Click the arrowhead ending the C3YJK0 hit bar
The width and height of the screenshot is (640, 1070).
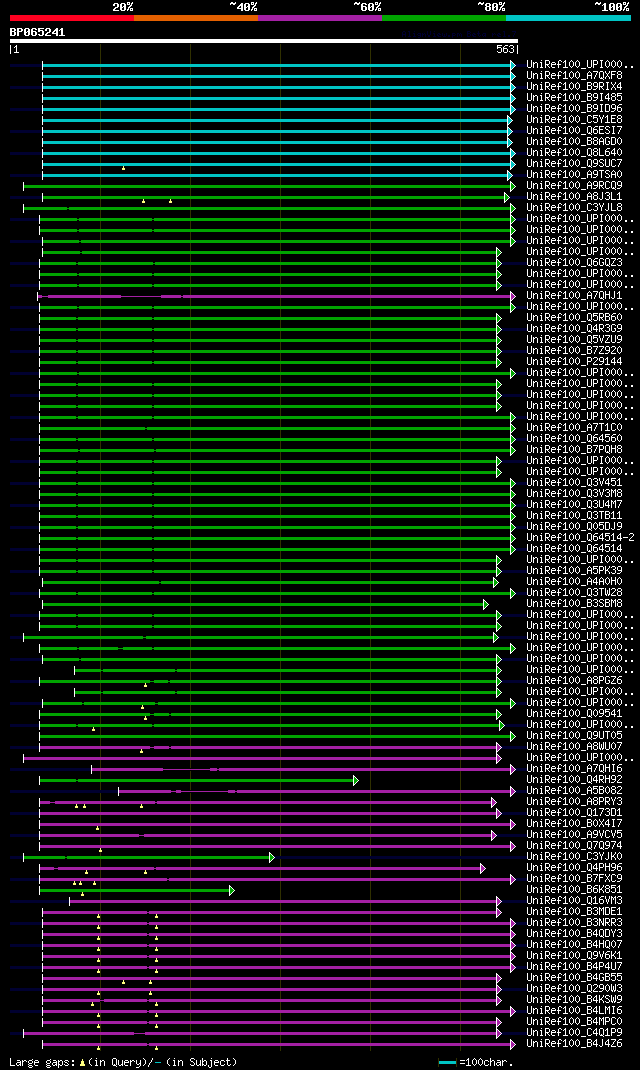click(x=272, y=857)
